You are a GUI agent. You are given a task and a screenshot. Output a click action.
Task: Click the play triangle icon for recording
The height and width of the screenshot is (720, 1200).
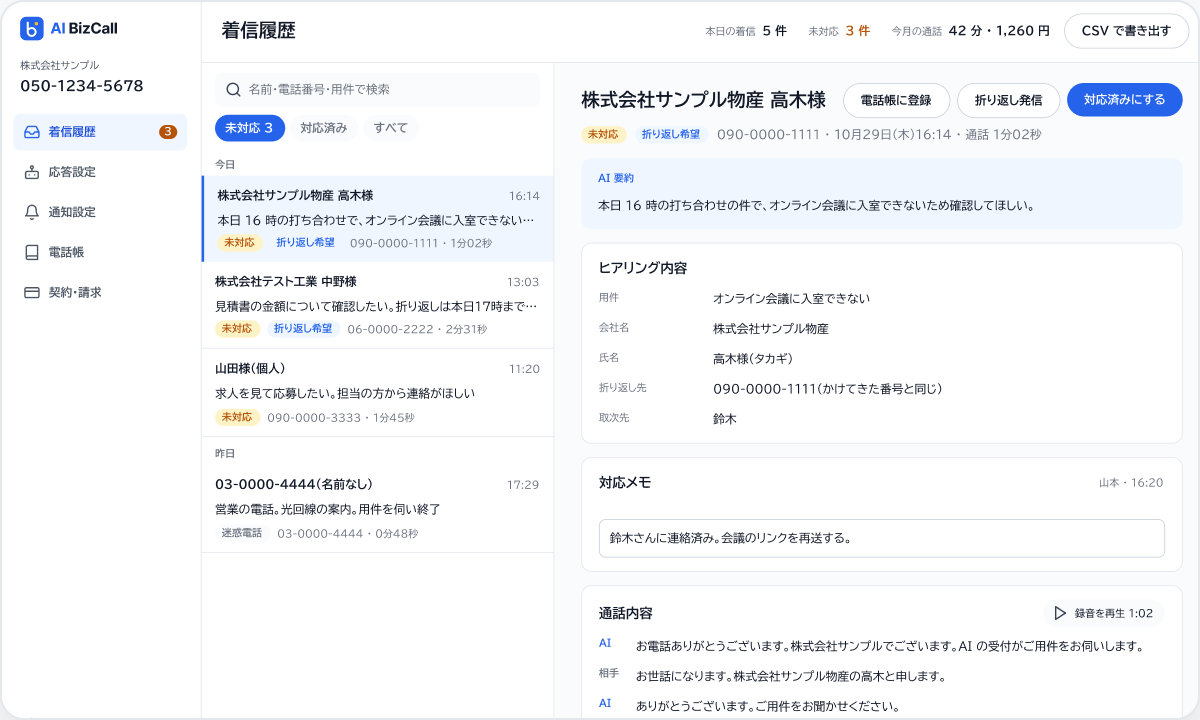tap(1060, 613)
